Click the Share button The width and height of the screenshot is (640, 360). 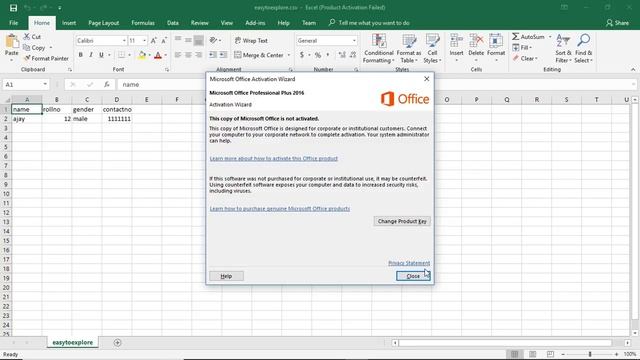click(x=617, y=23)
